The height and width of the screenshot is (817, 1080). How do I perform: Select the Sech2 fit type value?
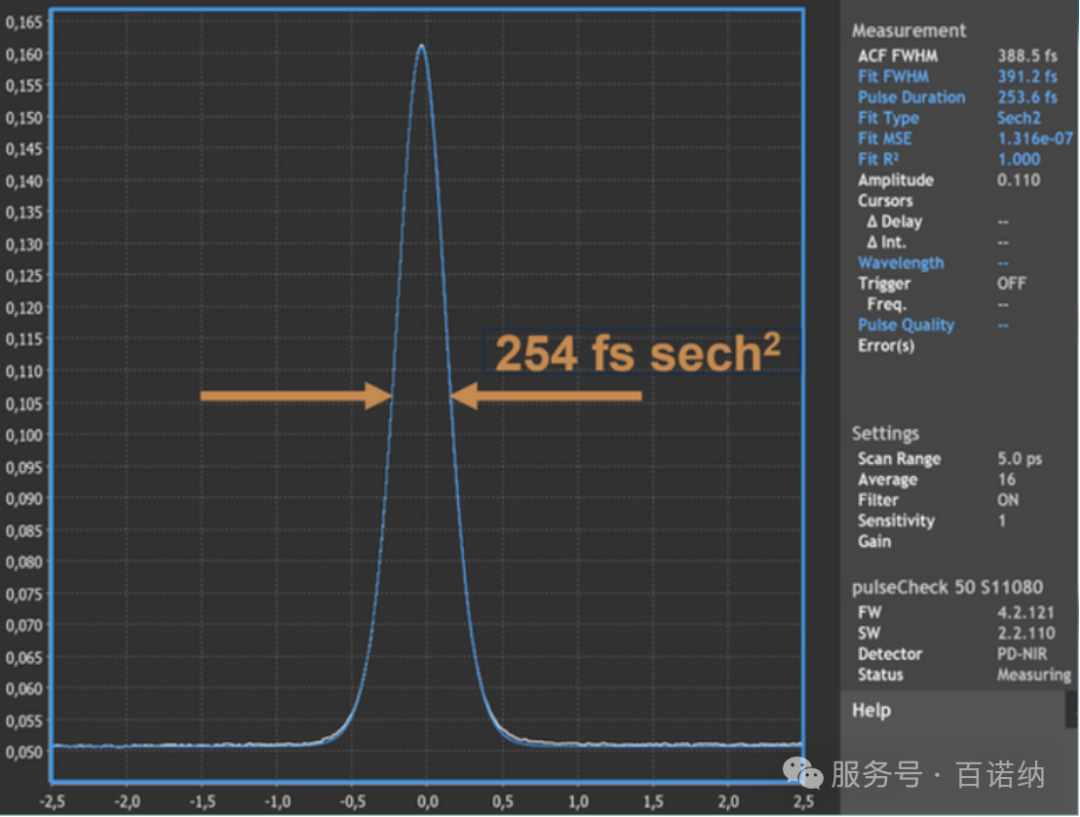point(1018,118)
